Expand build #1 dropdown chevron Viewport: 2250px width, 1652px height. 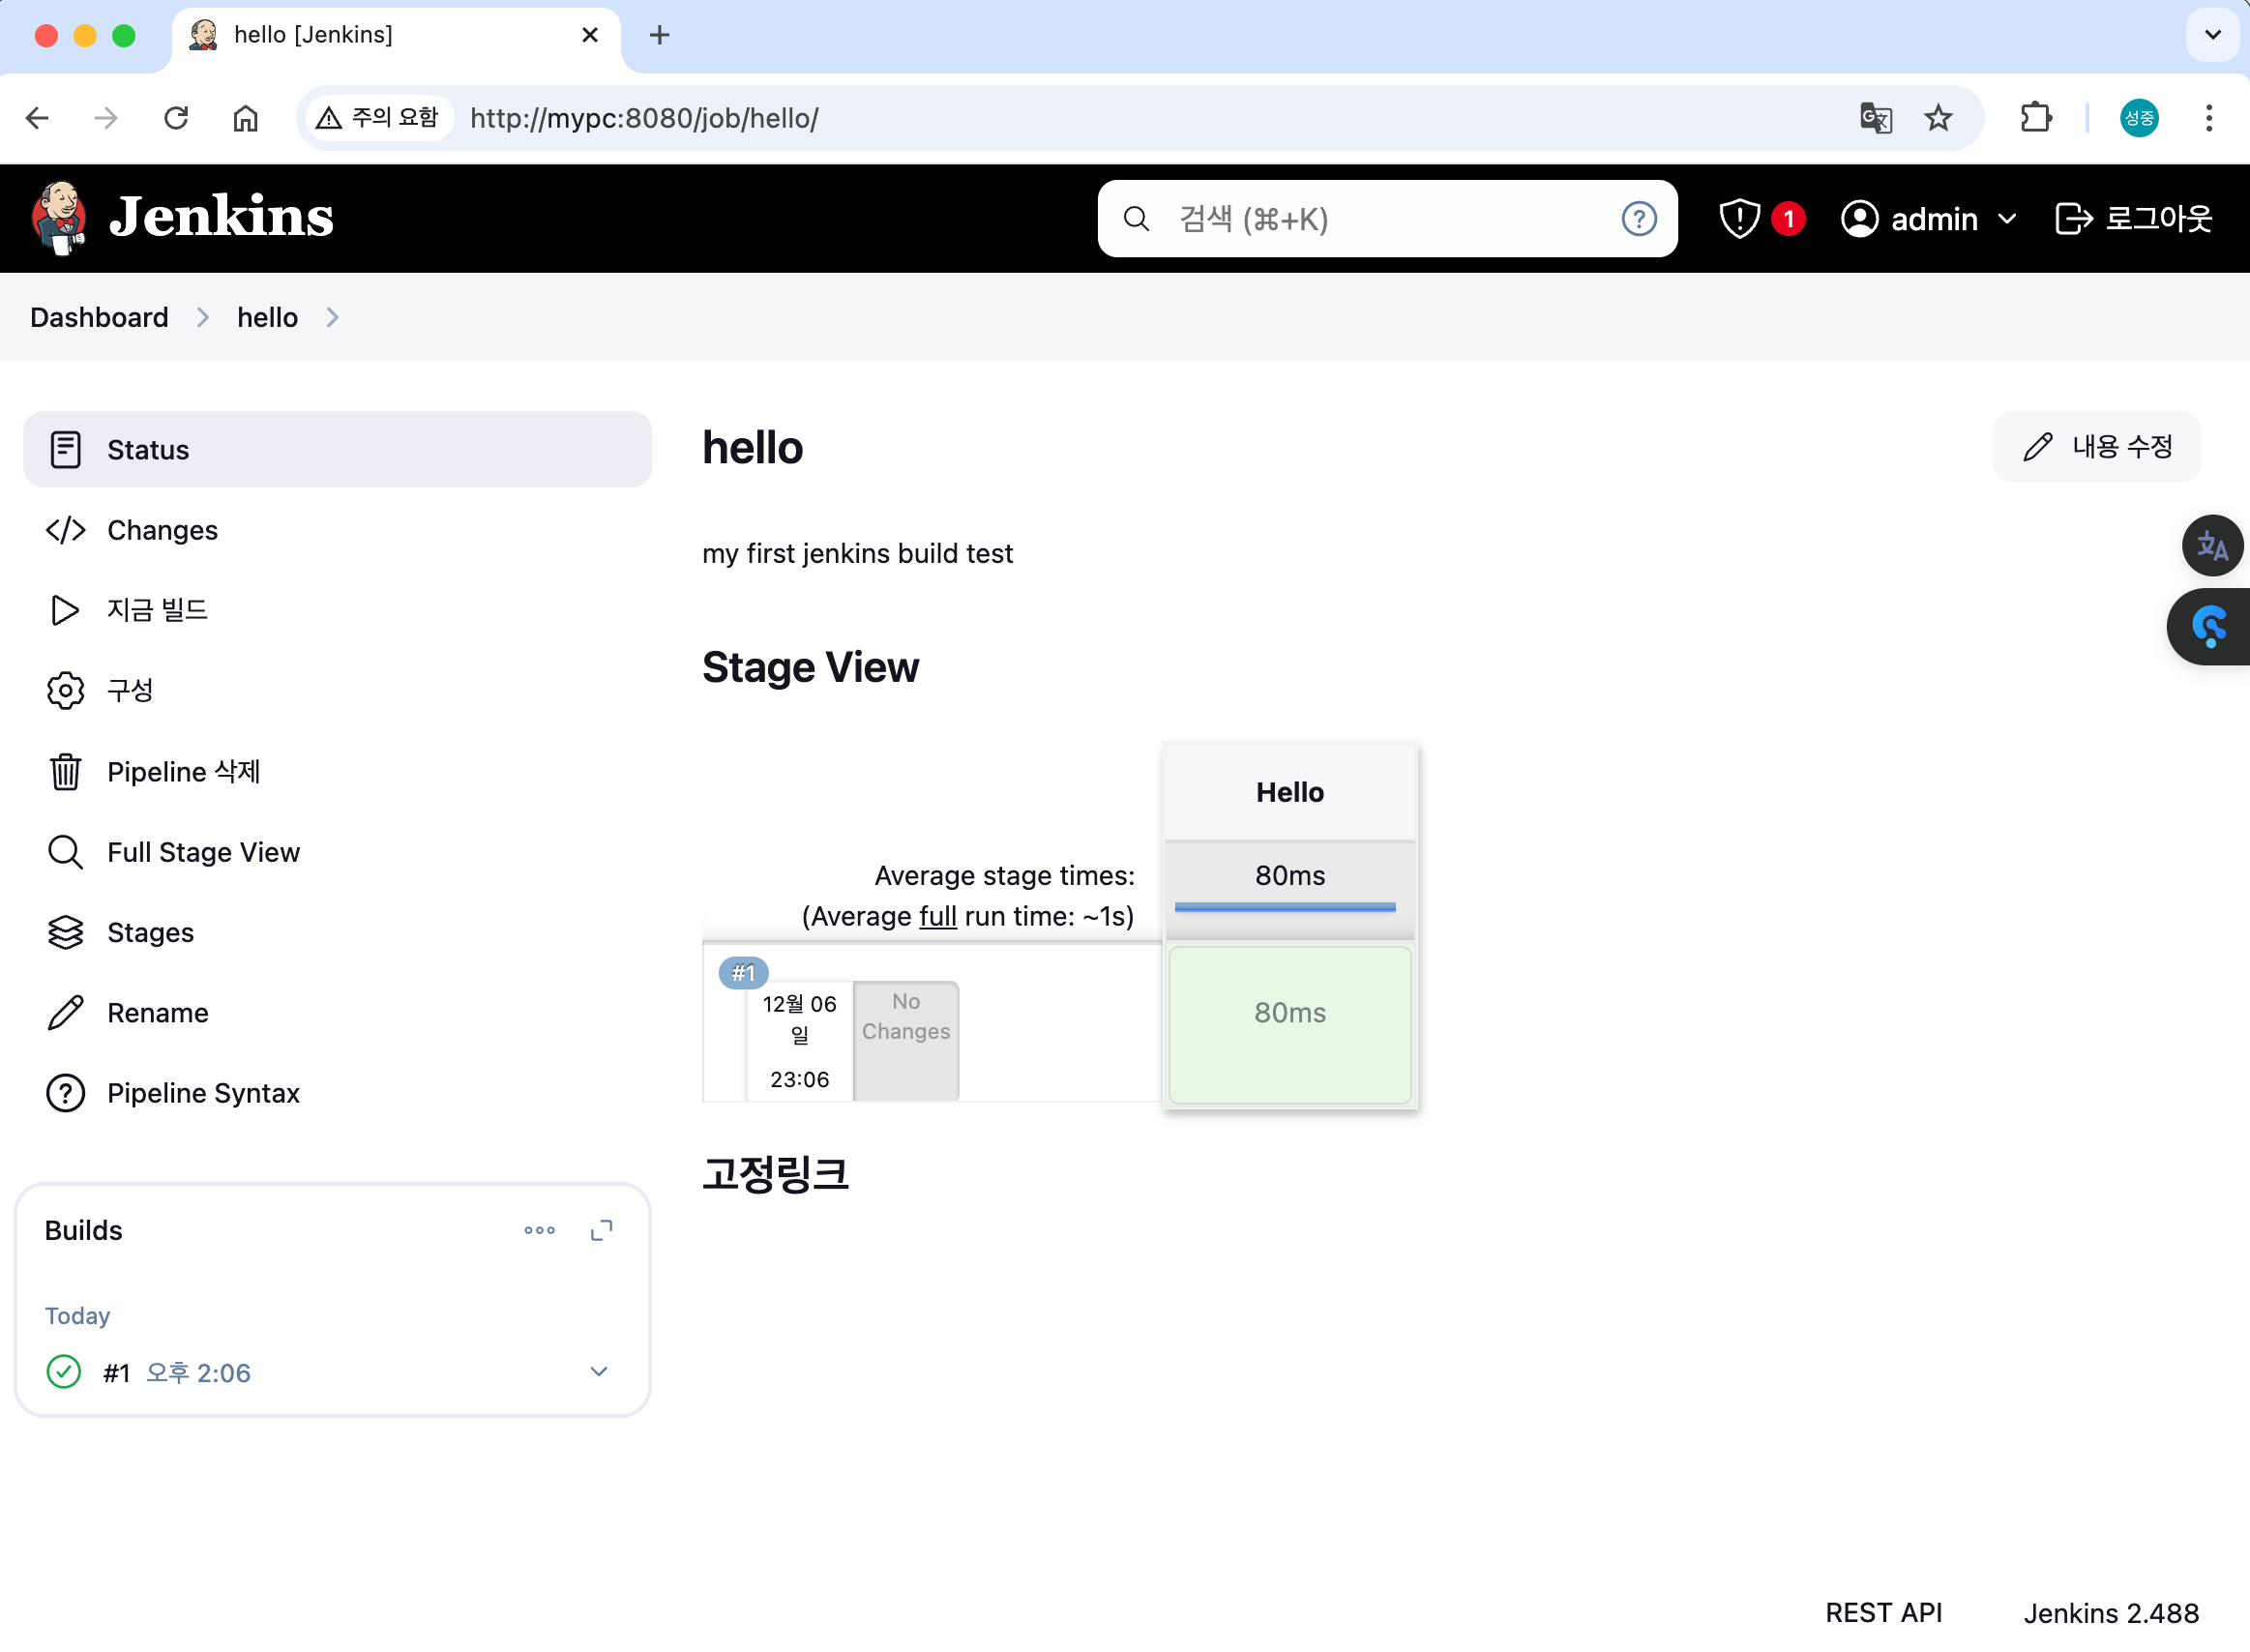click(x=598, y=1371)
